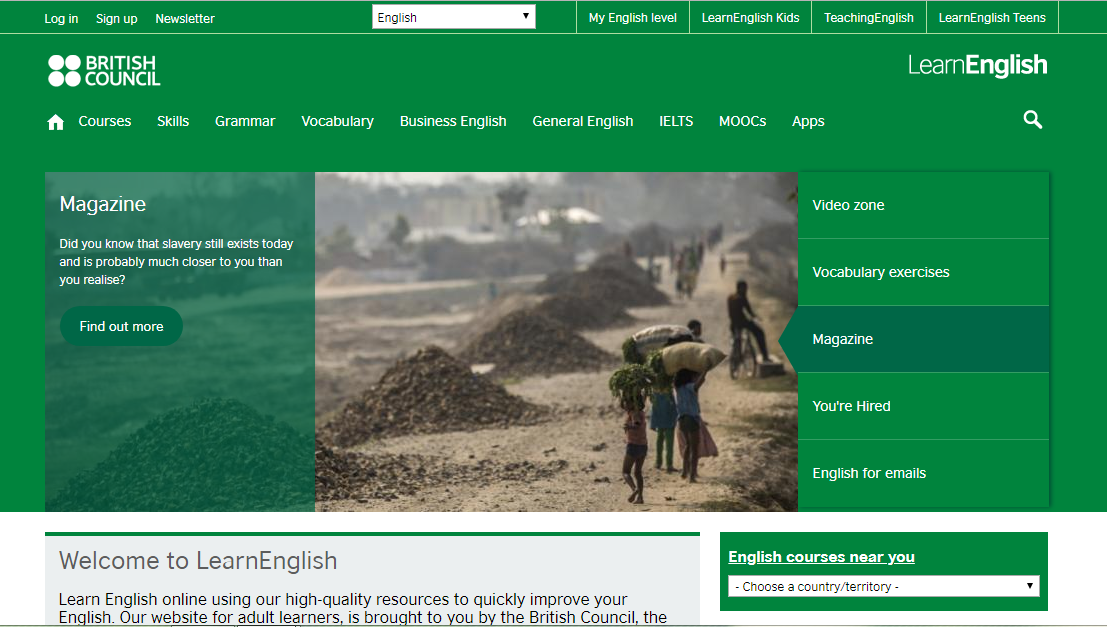Open the Apps menu item
1107x627 pixels.
coord(808,121)
